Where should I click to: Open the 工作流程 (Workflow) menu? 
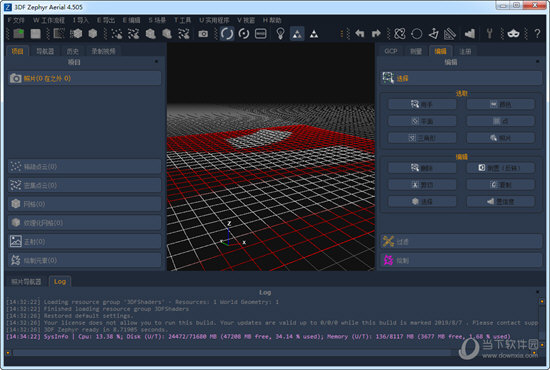[x=49, y=20]
